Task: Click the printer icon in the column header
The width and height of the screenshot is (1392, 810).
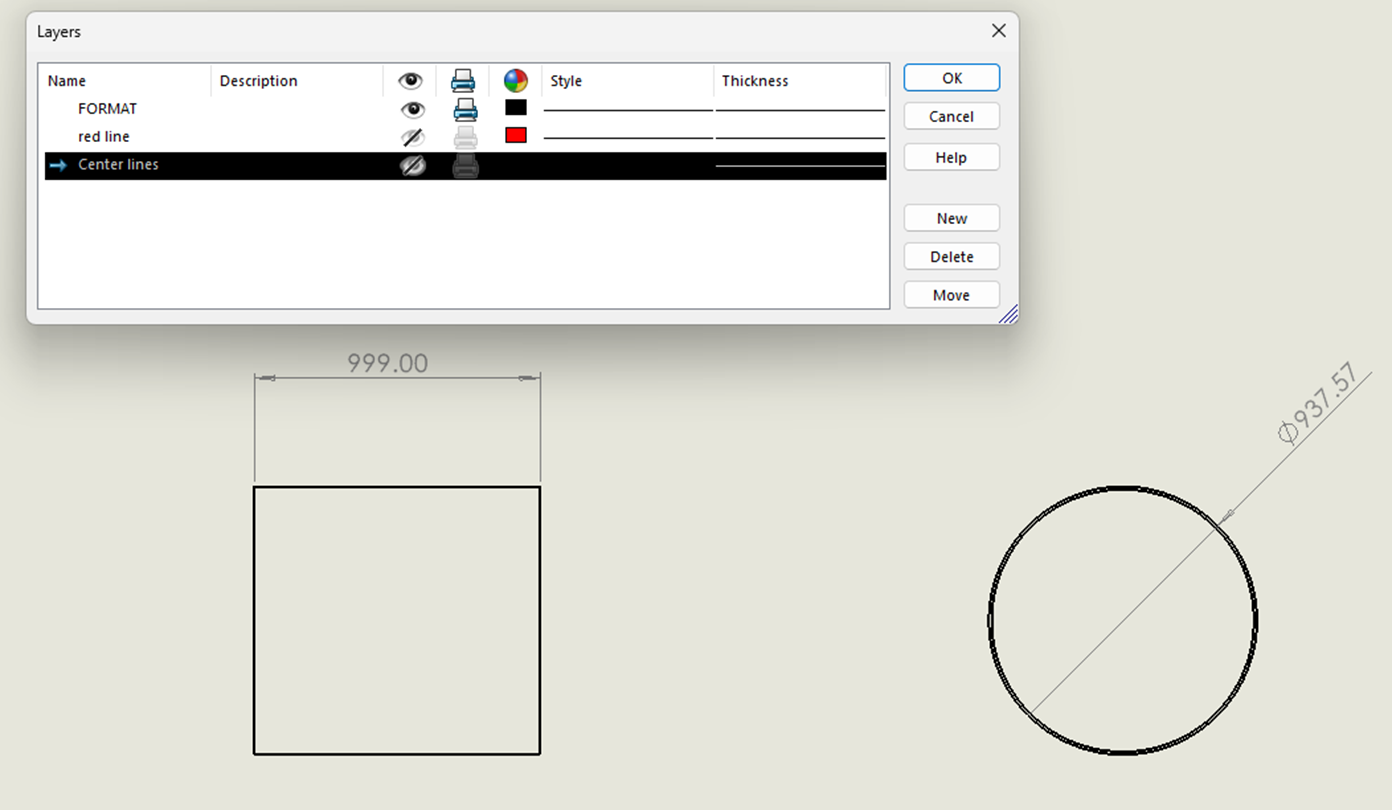Action: (465, 81)
